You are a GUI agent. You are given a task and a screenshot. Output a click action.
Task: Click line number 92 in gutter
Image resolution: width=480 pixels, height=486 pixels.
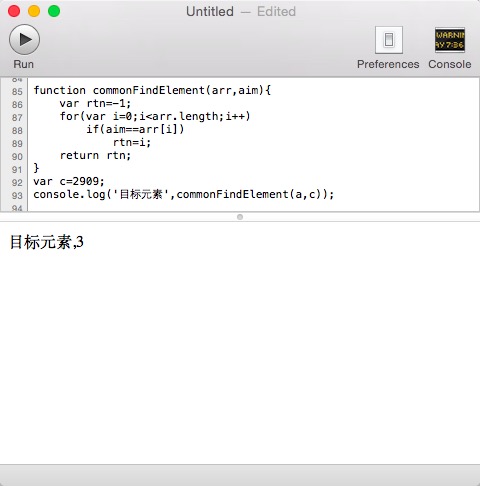(17, 182)
